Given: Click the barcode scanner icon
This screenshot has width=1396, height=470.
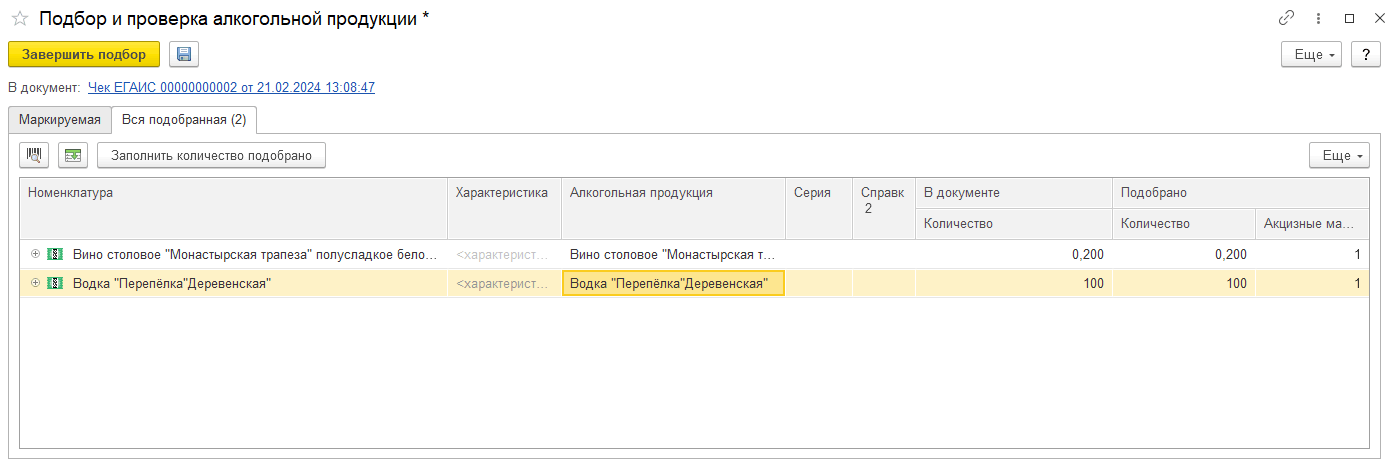Looking at the screenshot, I should point(36,155).
